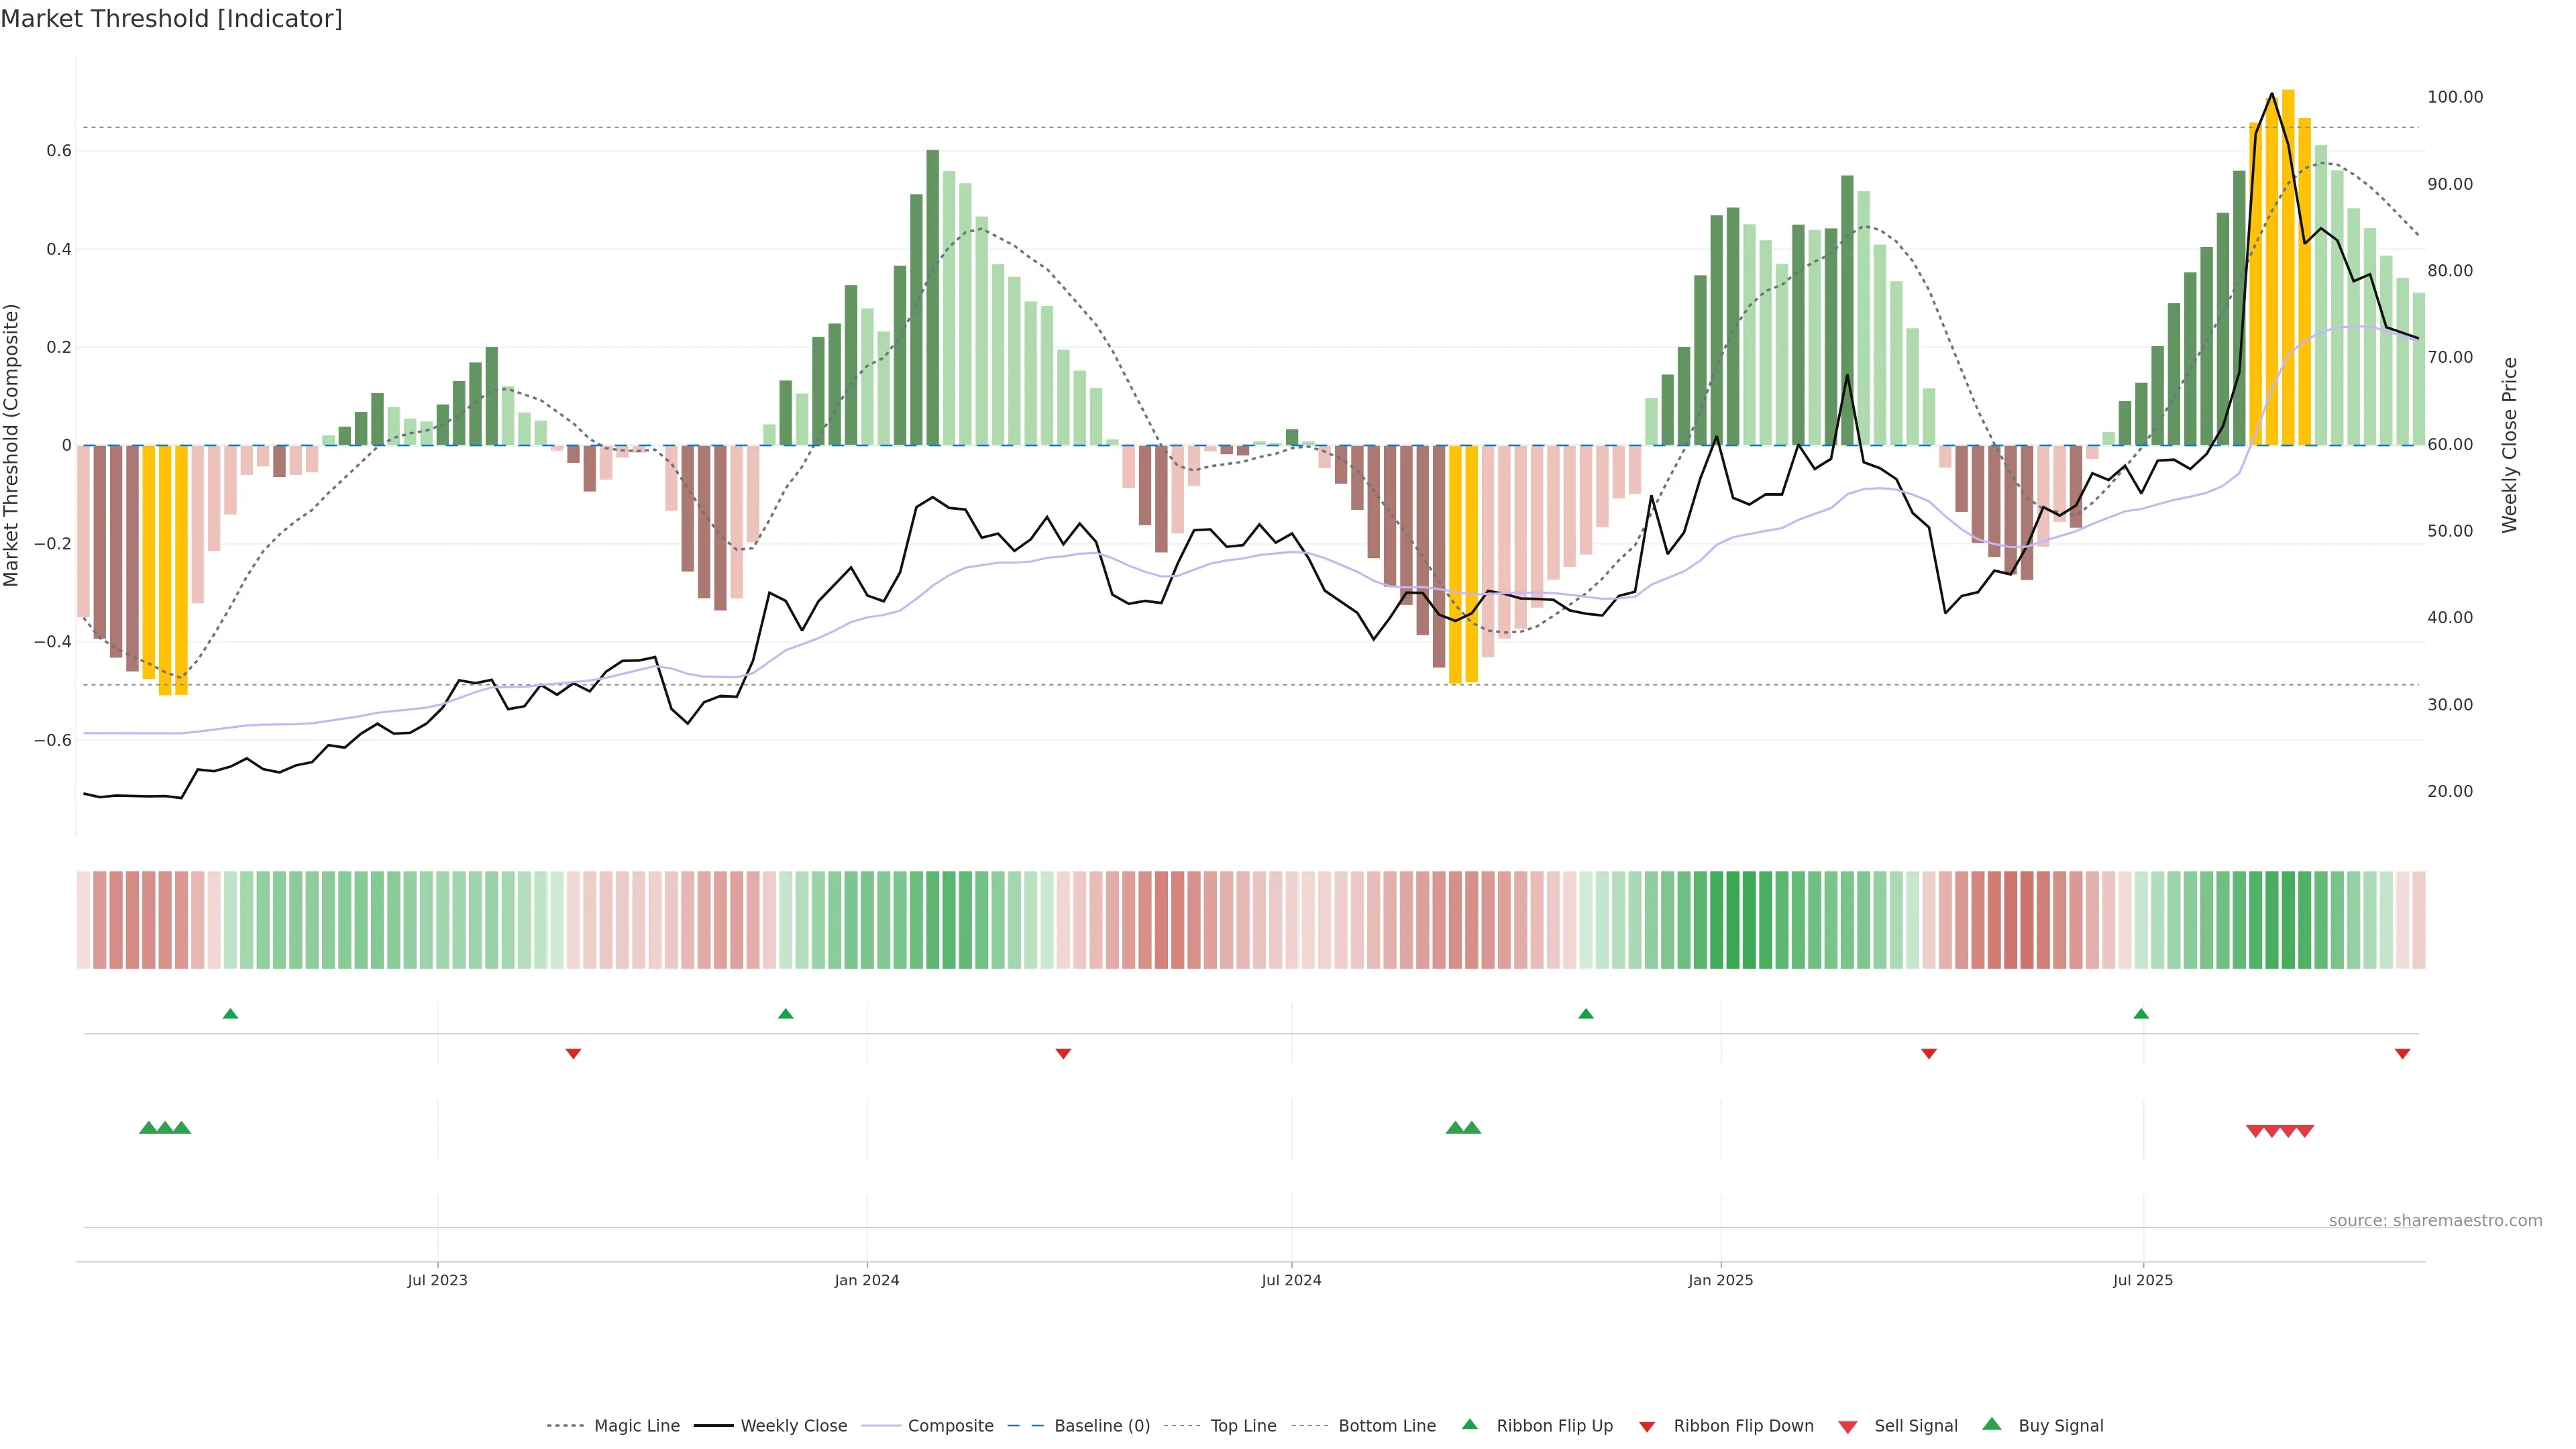Click the first Ribbon Flip Down marker after Jul 2023

(573, 1053)
